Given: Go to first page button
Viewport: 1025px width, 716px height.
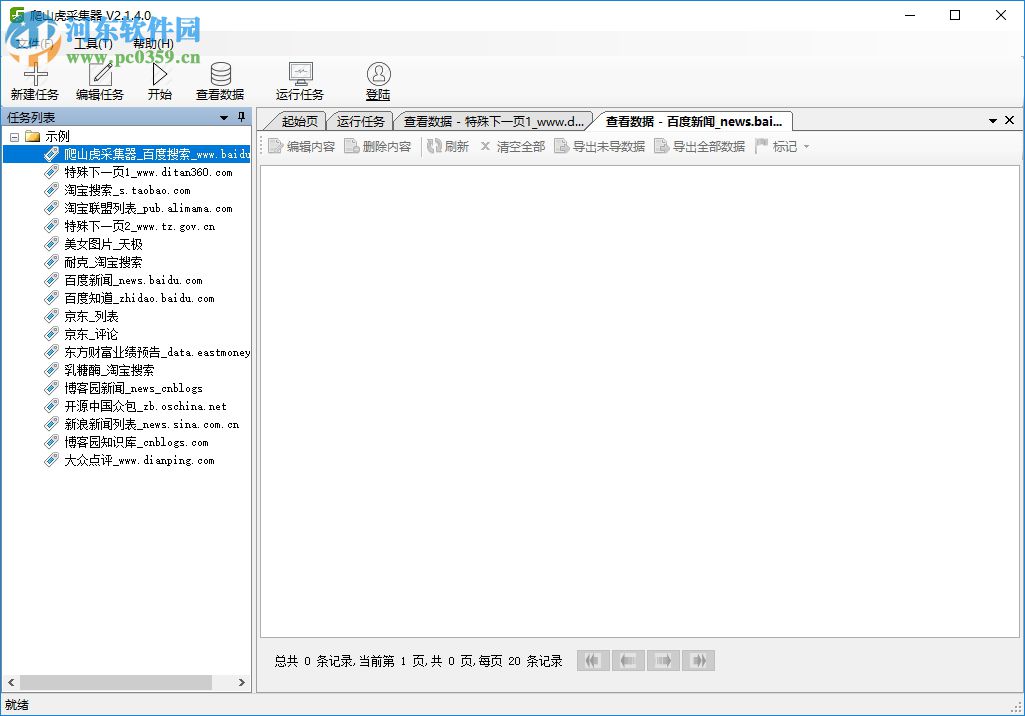Looking at the screenshot, I should pyautogui.click(x=593, y=660).
